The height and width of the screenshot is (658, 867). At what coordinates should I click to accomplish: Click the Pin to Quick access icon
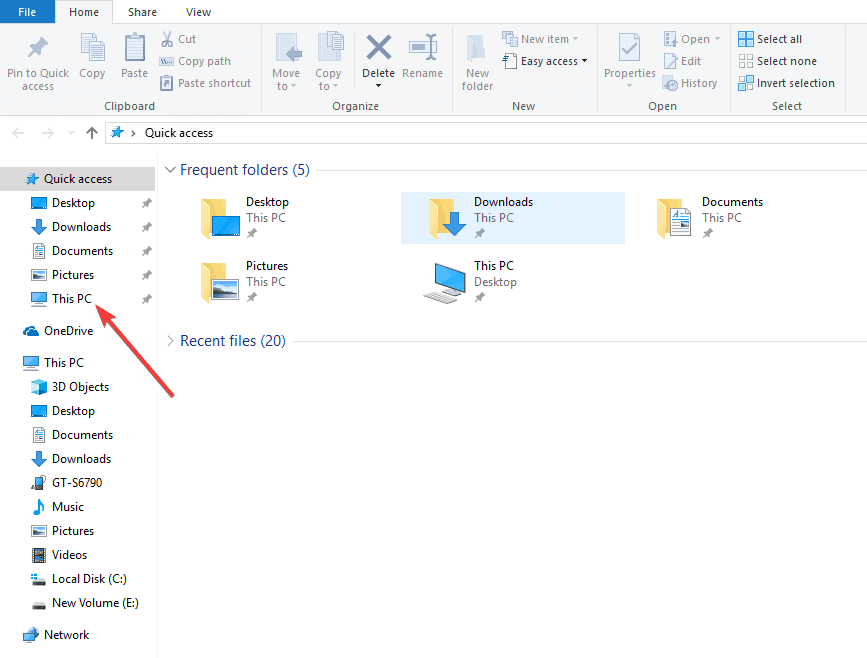[38, 48]
